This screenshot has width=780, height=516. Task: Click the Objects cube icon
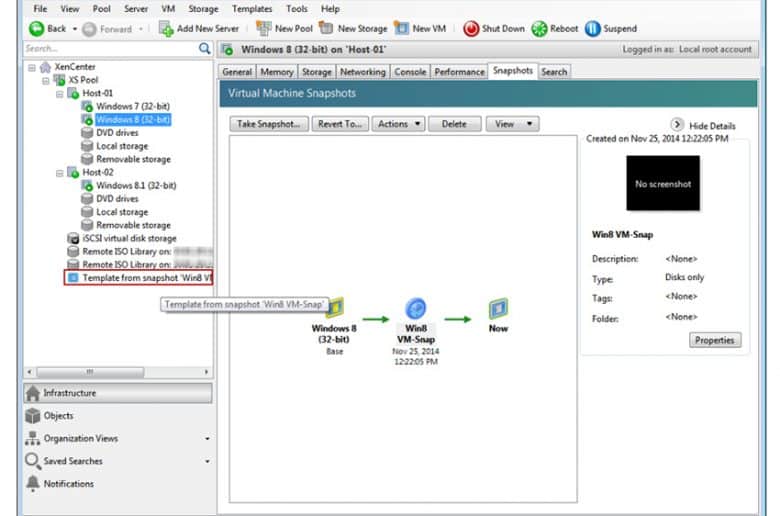[33, 415]
